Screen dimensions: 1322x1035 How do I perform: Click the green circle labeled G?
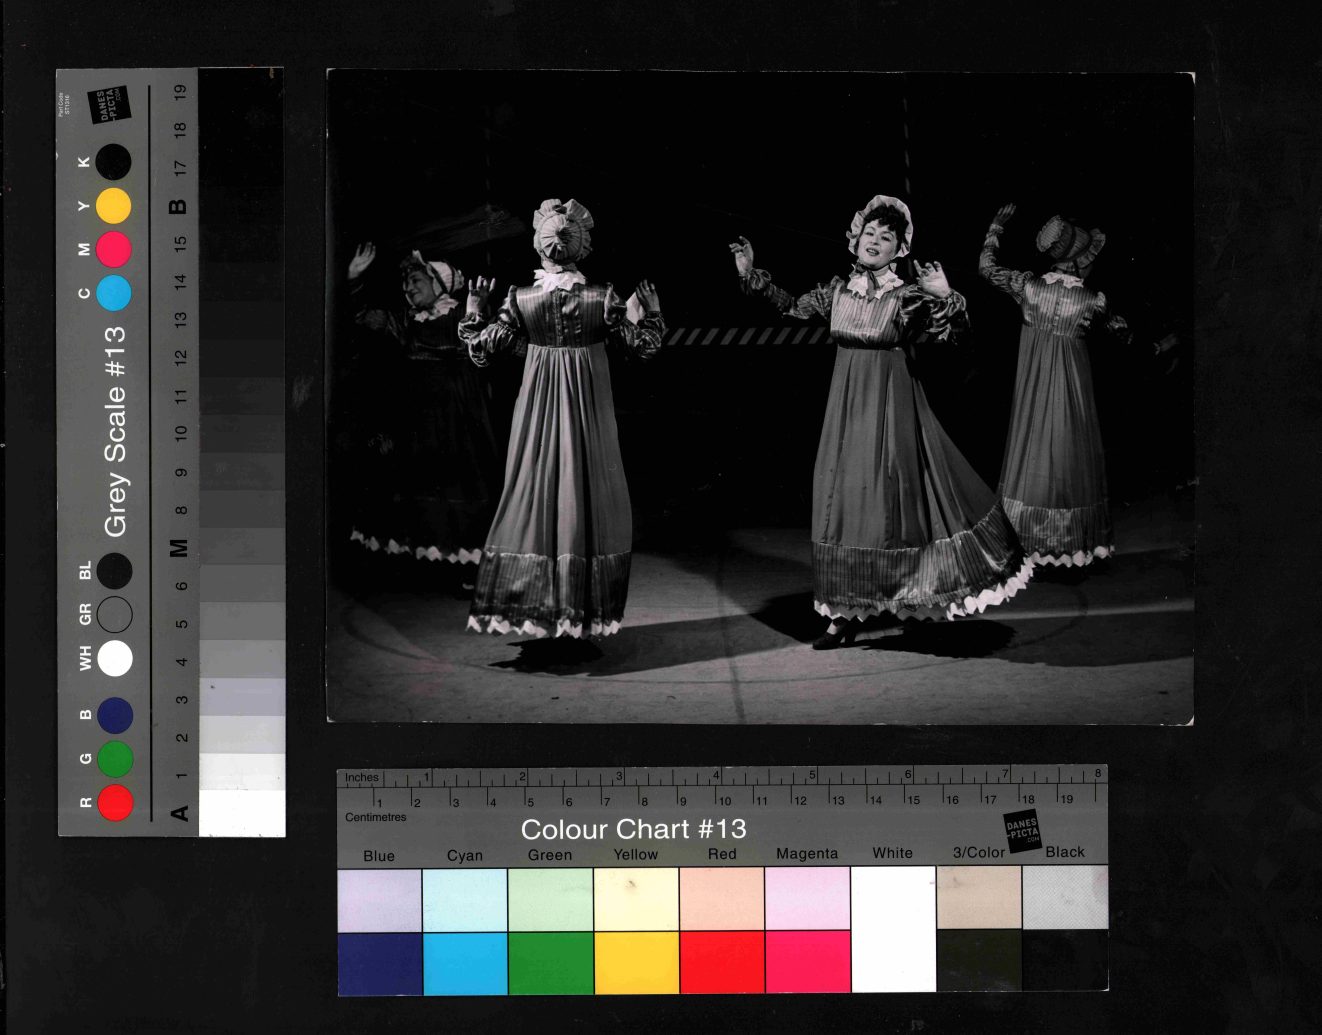[115, 759]
